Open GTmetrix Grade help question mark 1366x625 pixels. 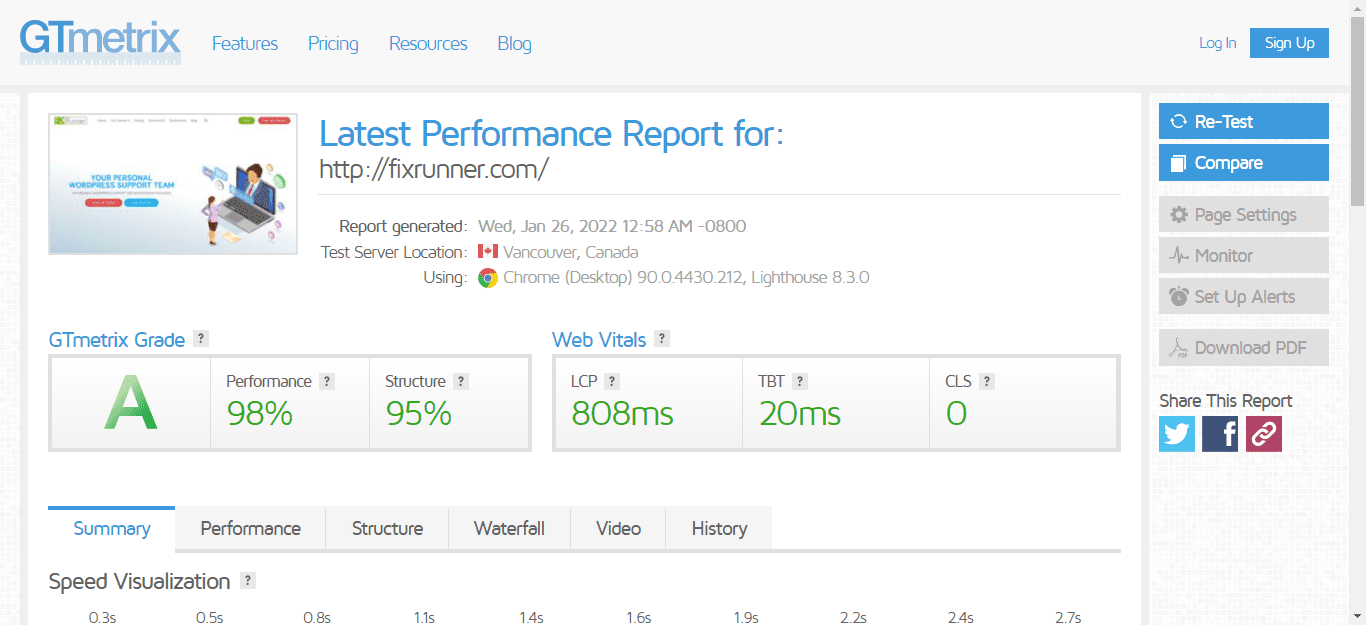201,339
